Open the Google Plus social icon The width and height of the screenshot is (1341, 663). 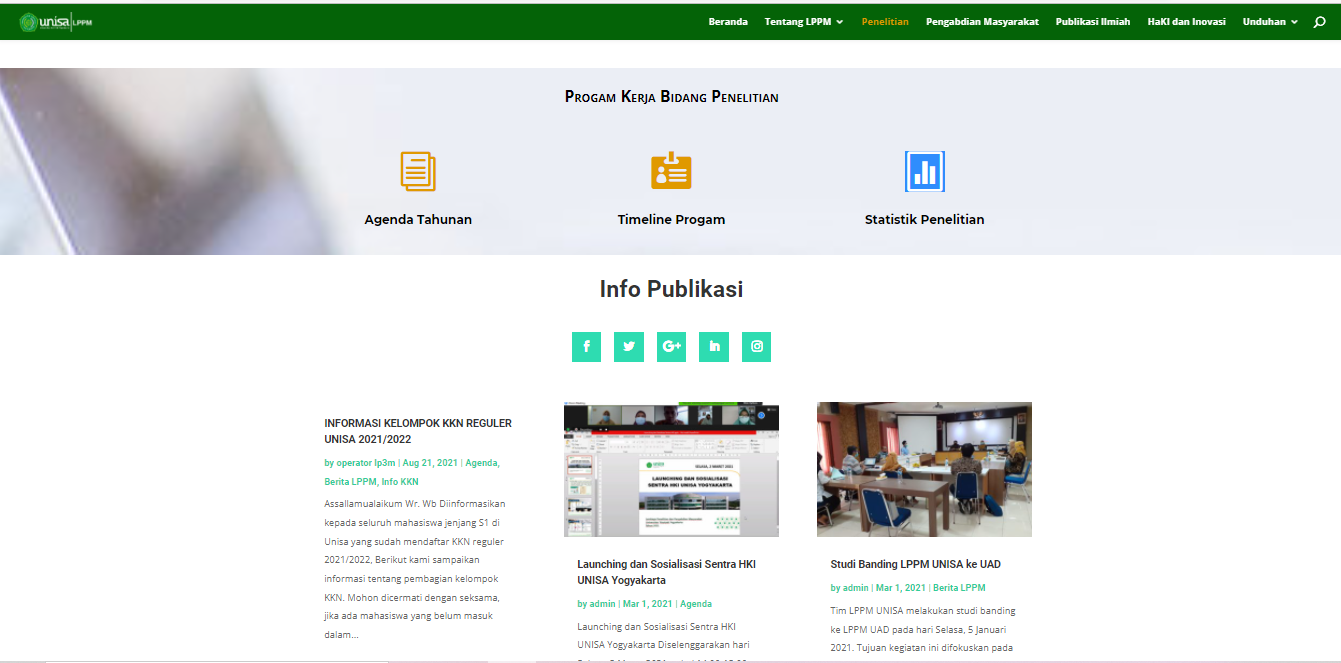coord(671,347)
